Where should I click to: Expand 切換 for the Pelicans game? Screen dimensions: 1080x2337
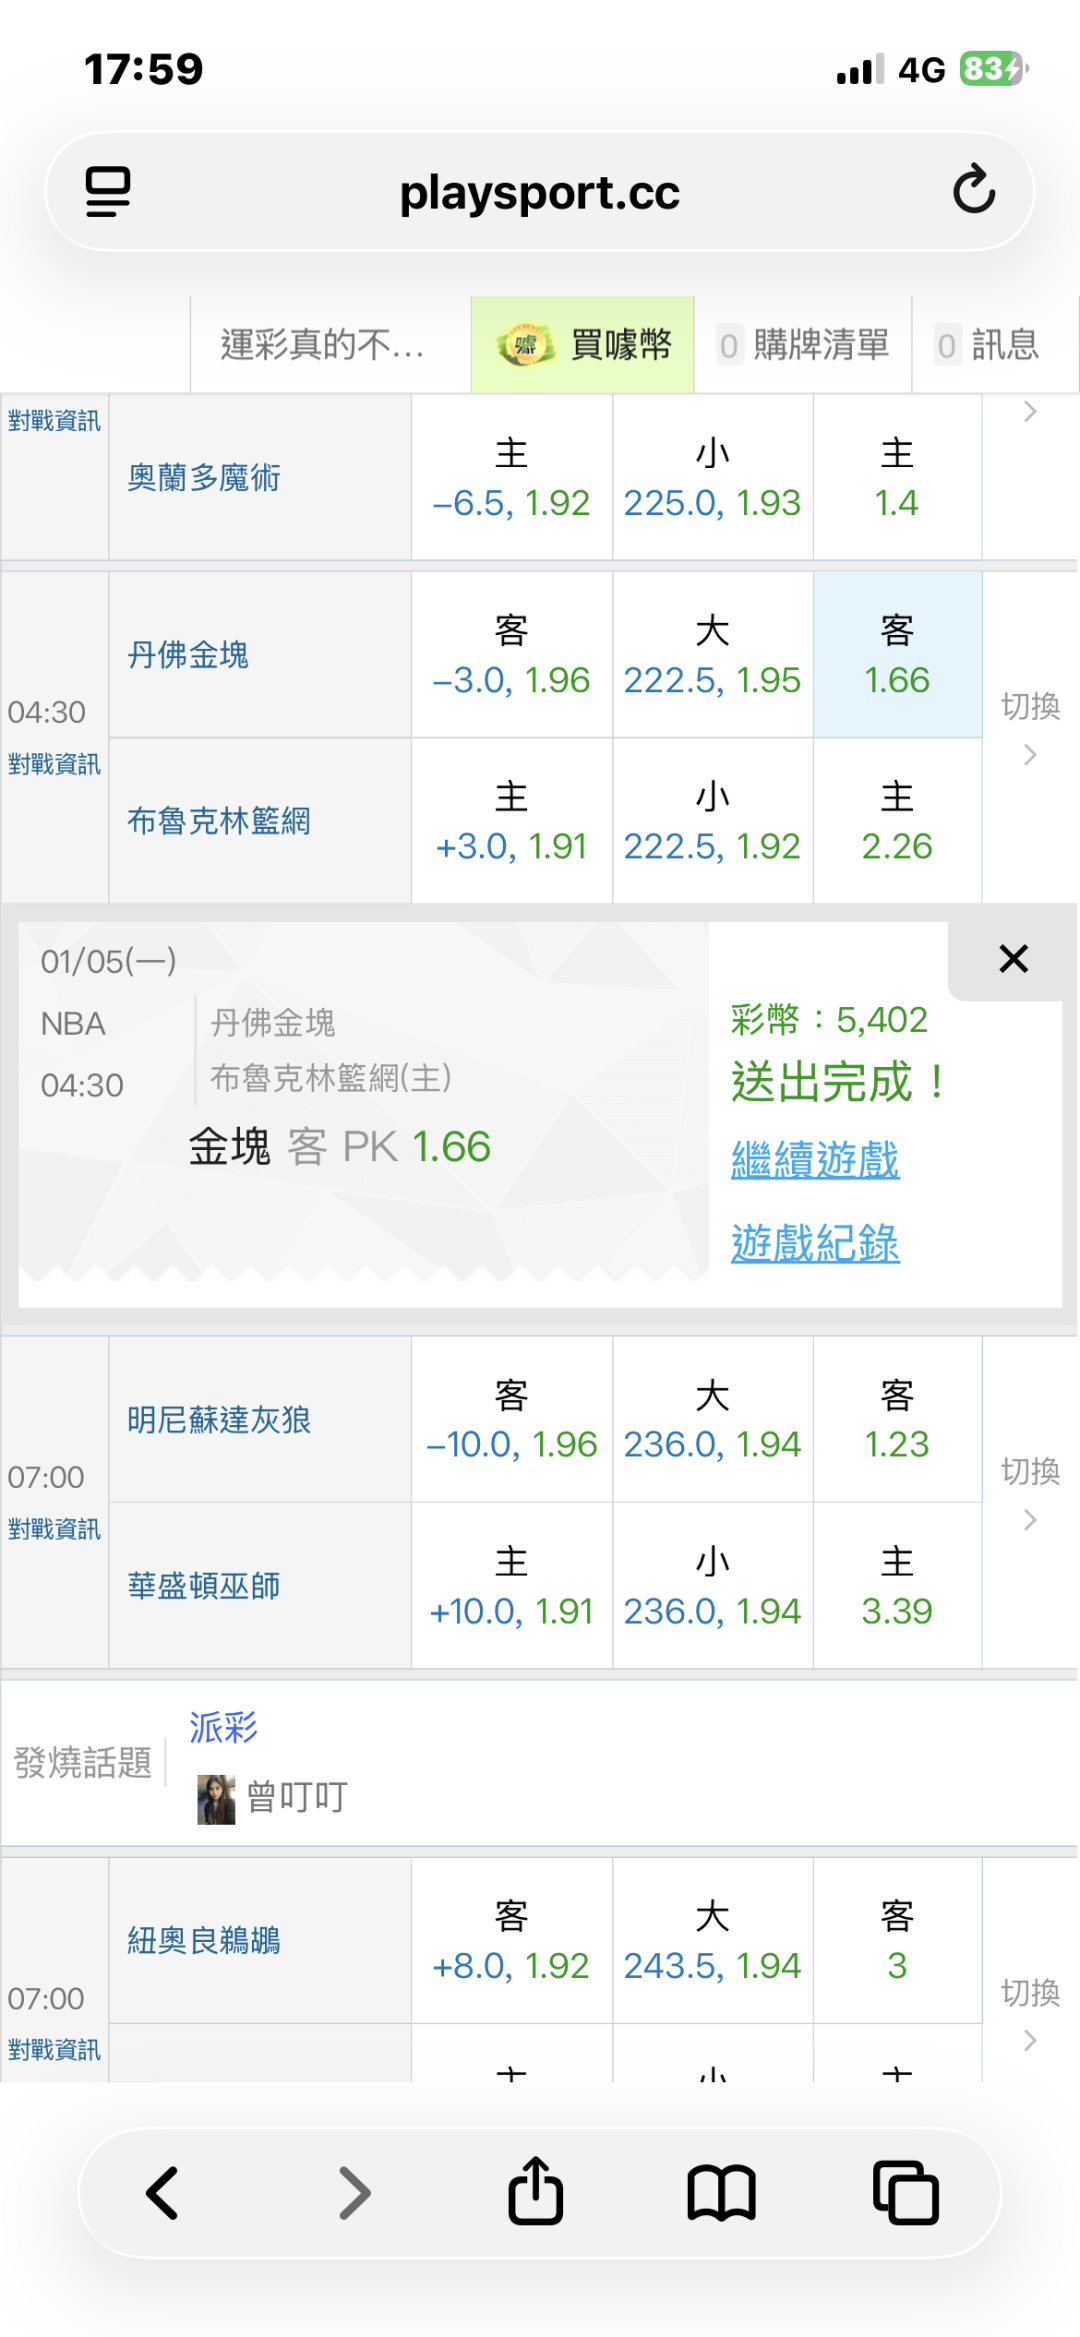point(1030,2014)
